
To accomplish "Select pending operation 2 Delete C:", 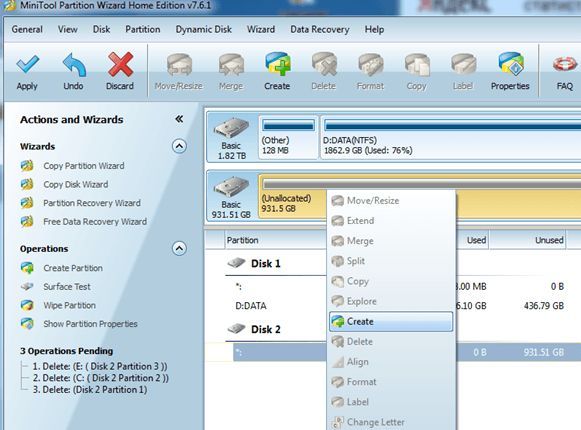I will [101, 378].
